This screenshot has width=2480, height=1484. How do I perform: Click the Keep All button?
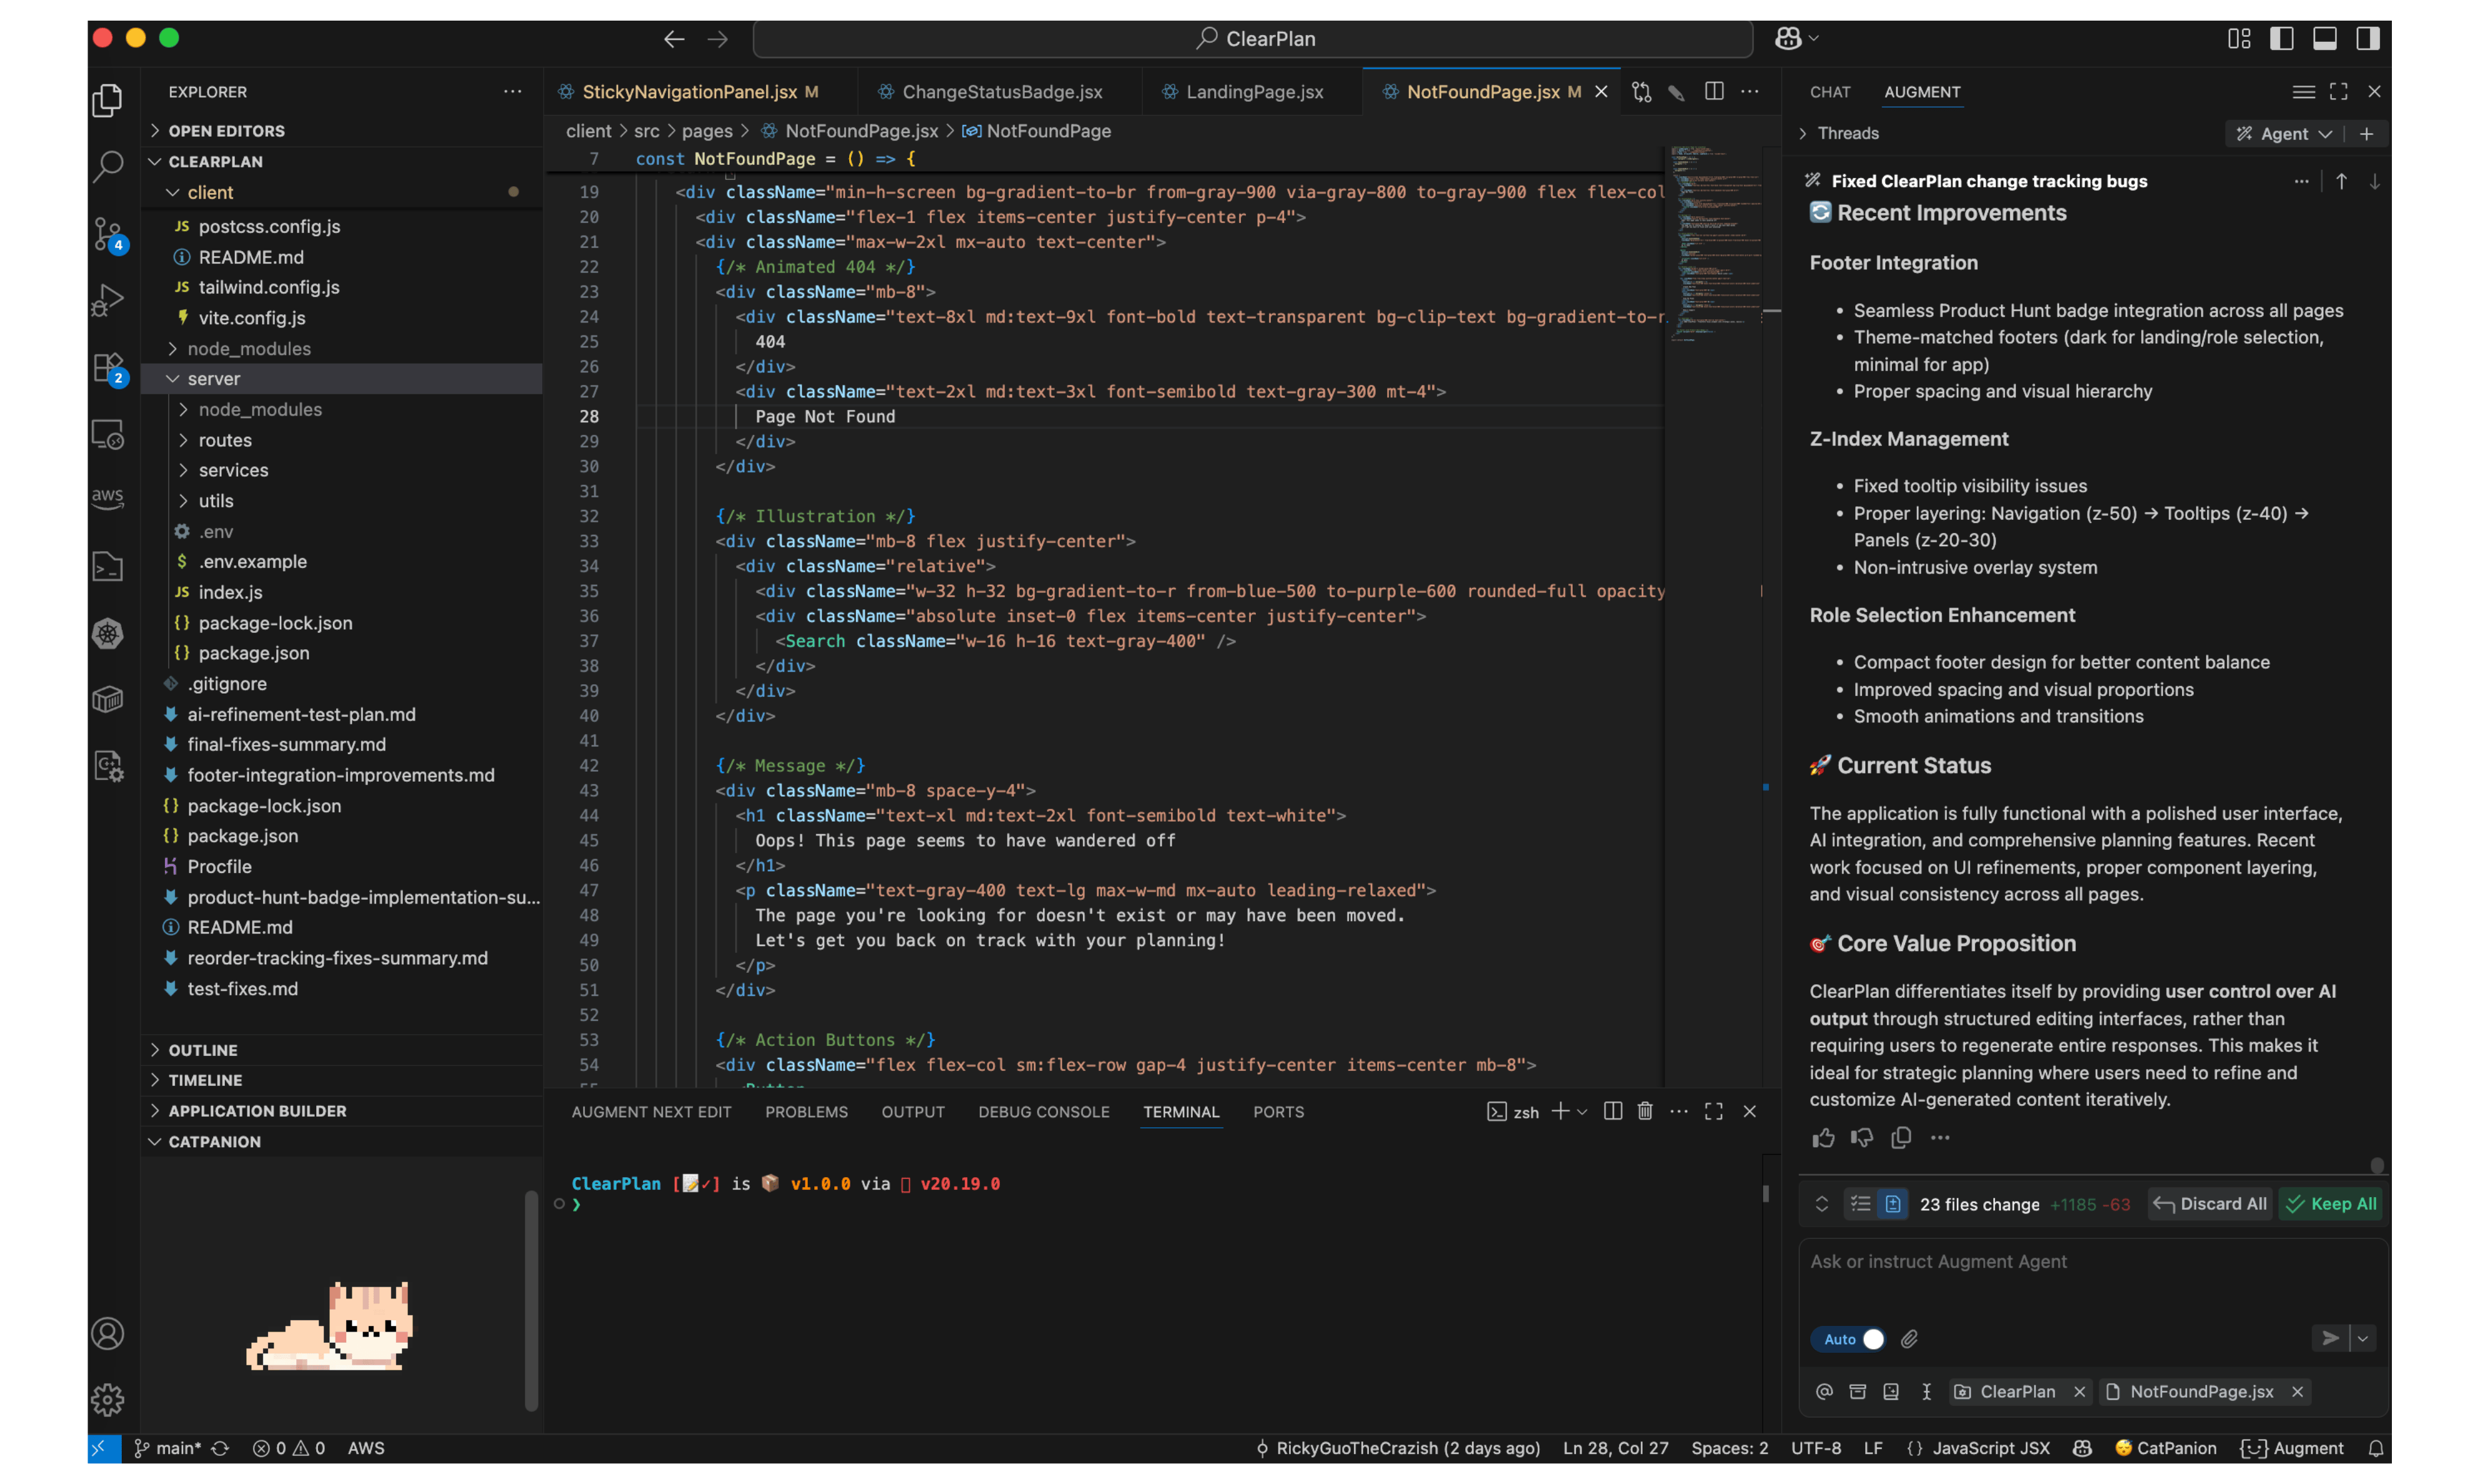tap(2331, 1203)
